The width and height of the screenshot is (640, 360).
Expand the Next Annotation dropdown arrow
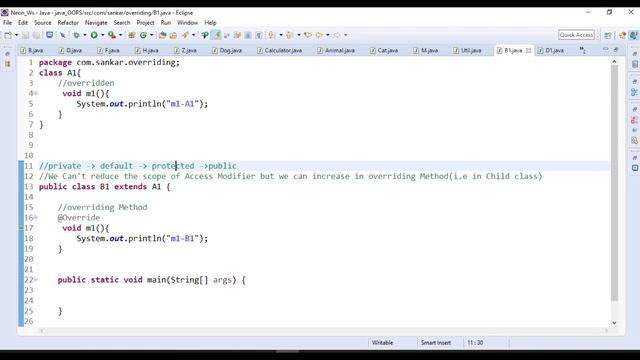click(281, 35)
